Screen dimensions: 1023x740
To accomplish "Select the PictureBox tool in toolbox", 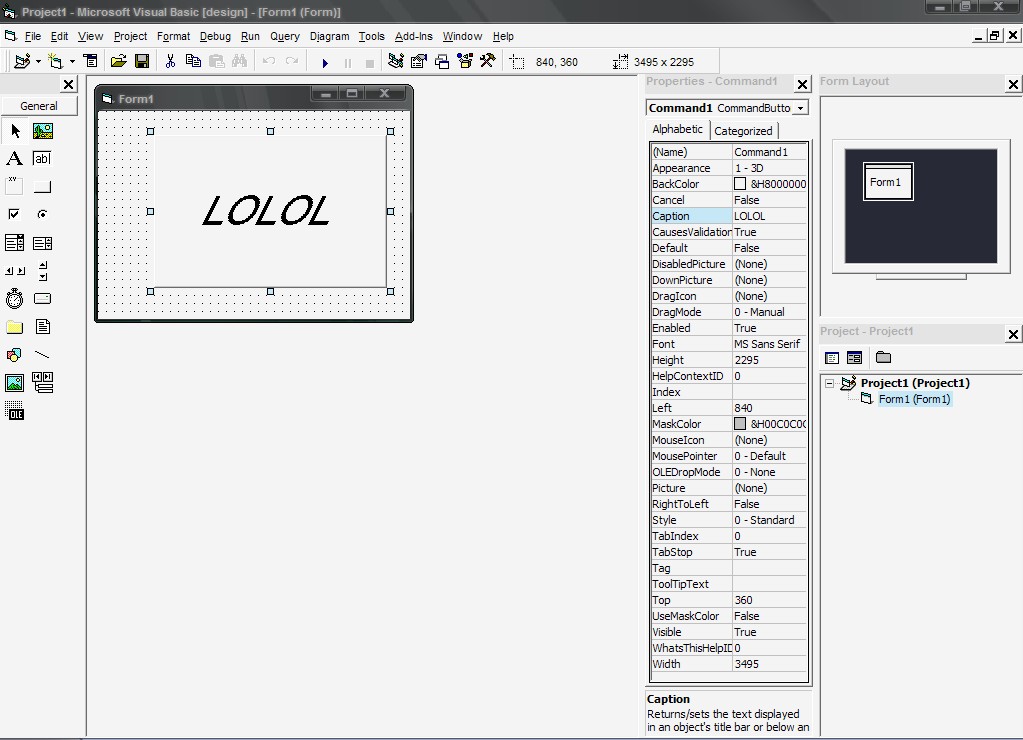I will [x=42, y=131].
